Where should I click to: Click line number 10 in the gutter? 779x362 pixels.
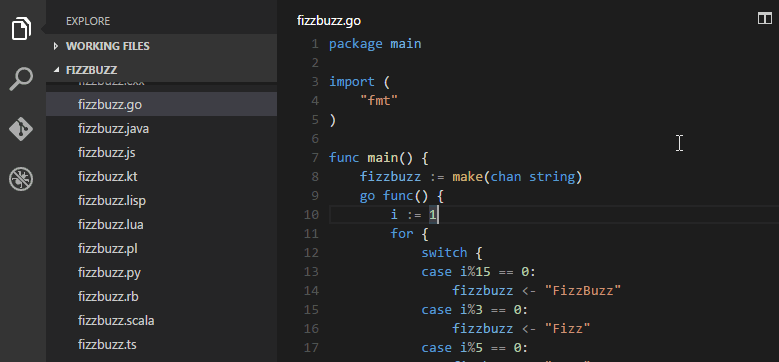(312, 215)
